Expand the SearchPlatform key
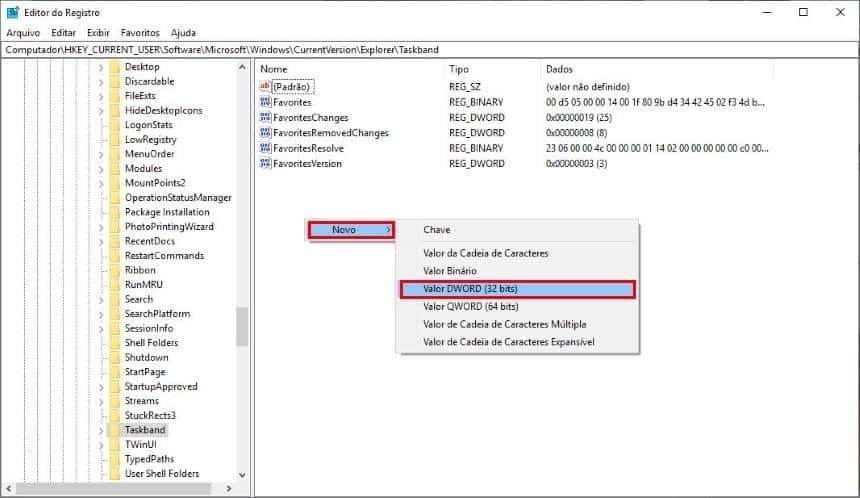The image size is (860, 498). point(101,314)
